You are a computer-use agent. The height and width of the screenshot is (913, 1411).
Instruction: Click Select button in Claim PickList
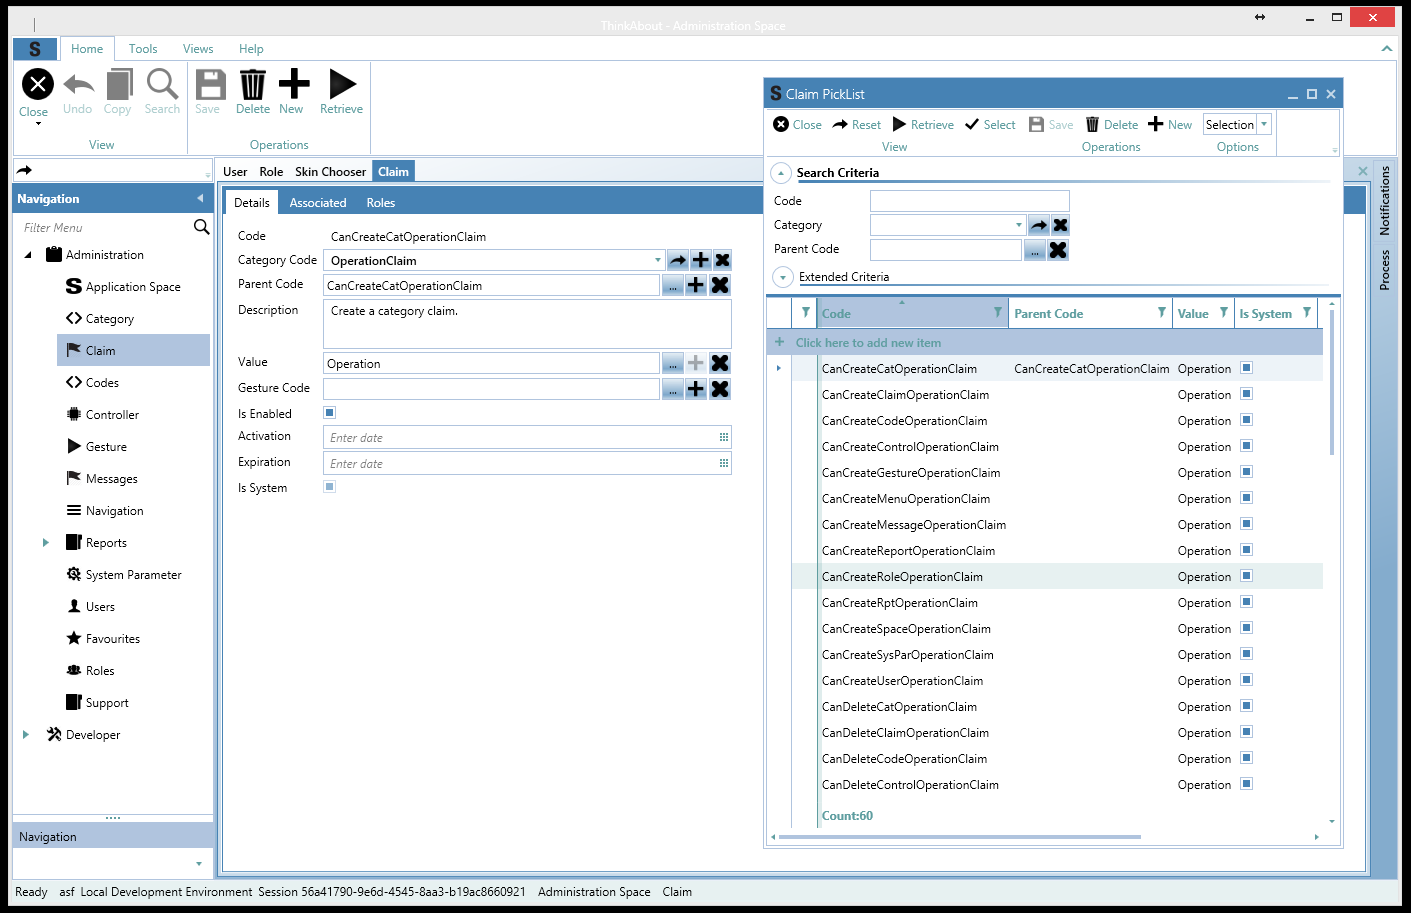tap(990, 125)
